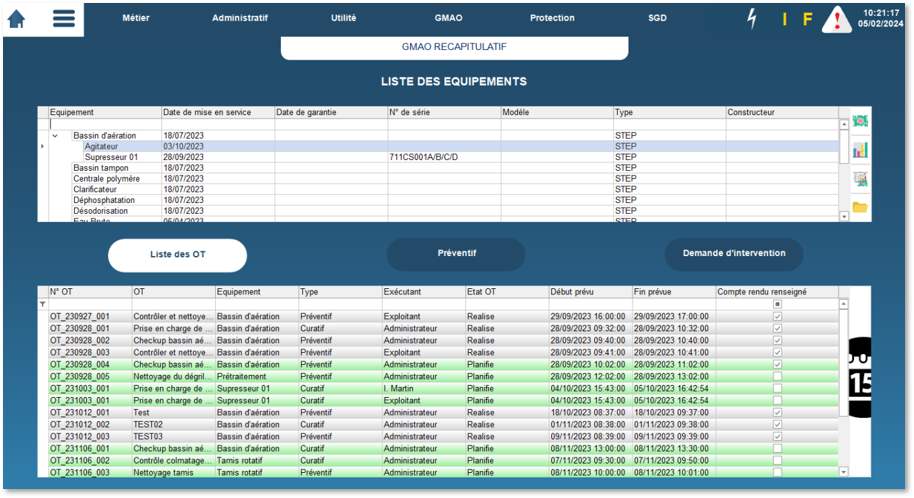Click serial number 711CS001A/B/C/D
Viewport: 914px width, 498px height.
pyautogui.click(x=423, y=157)
